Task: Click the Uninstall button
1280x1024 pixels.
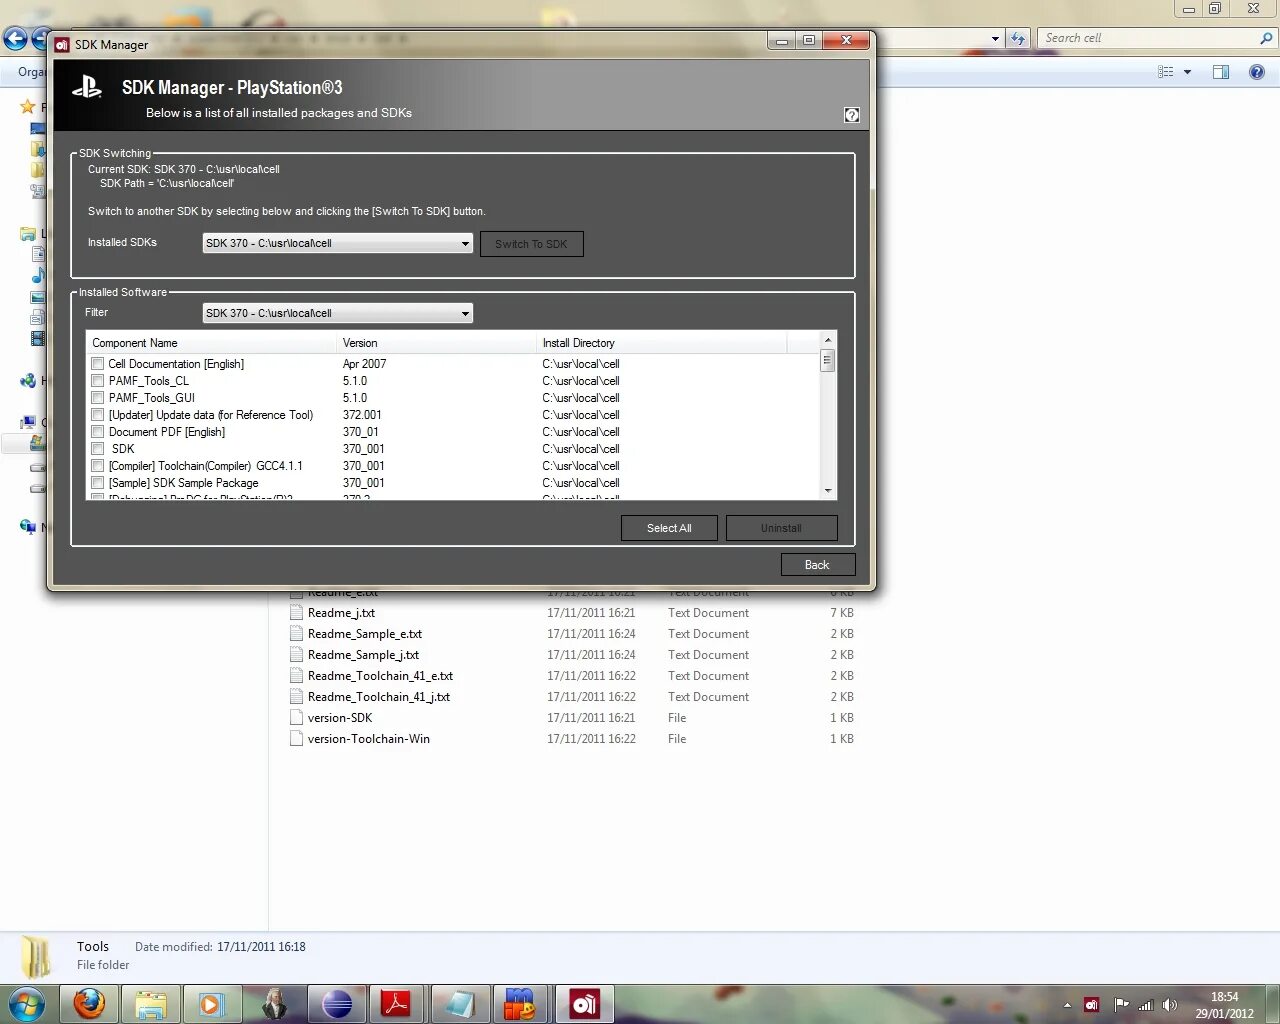Action: pyautogui.click(x=781, y=528)
